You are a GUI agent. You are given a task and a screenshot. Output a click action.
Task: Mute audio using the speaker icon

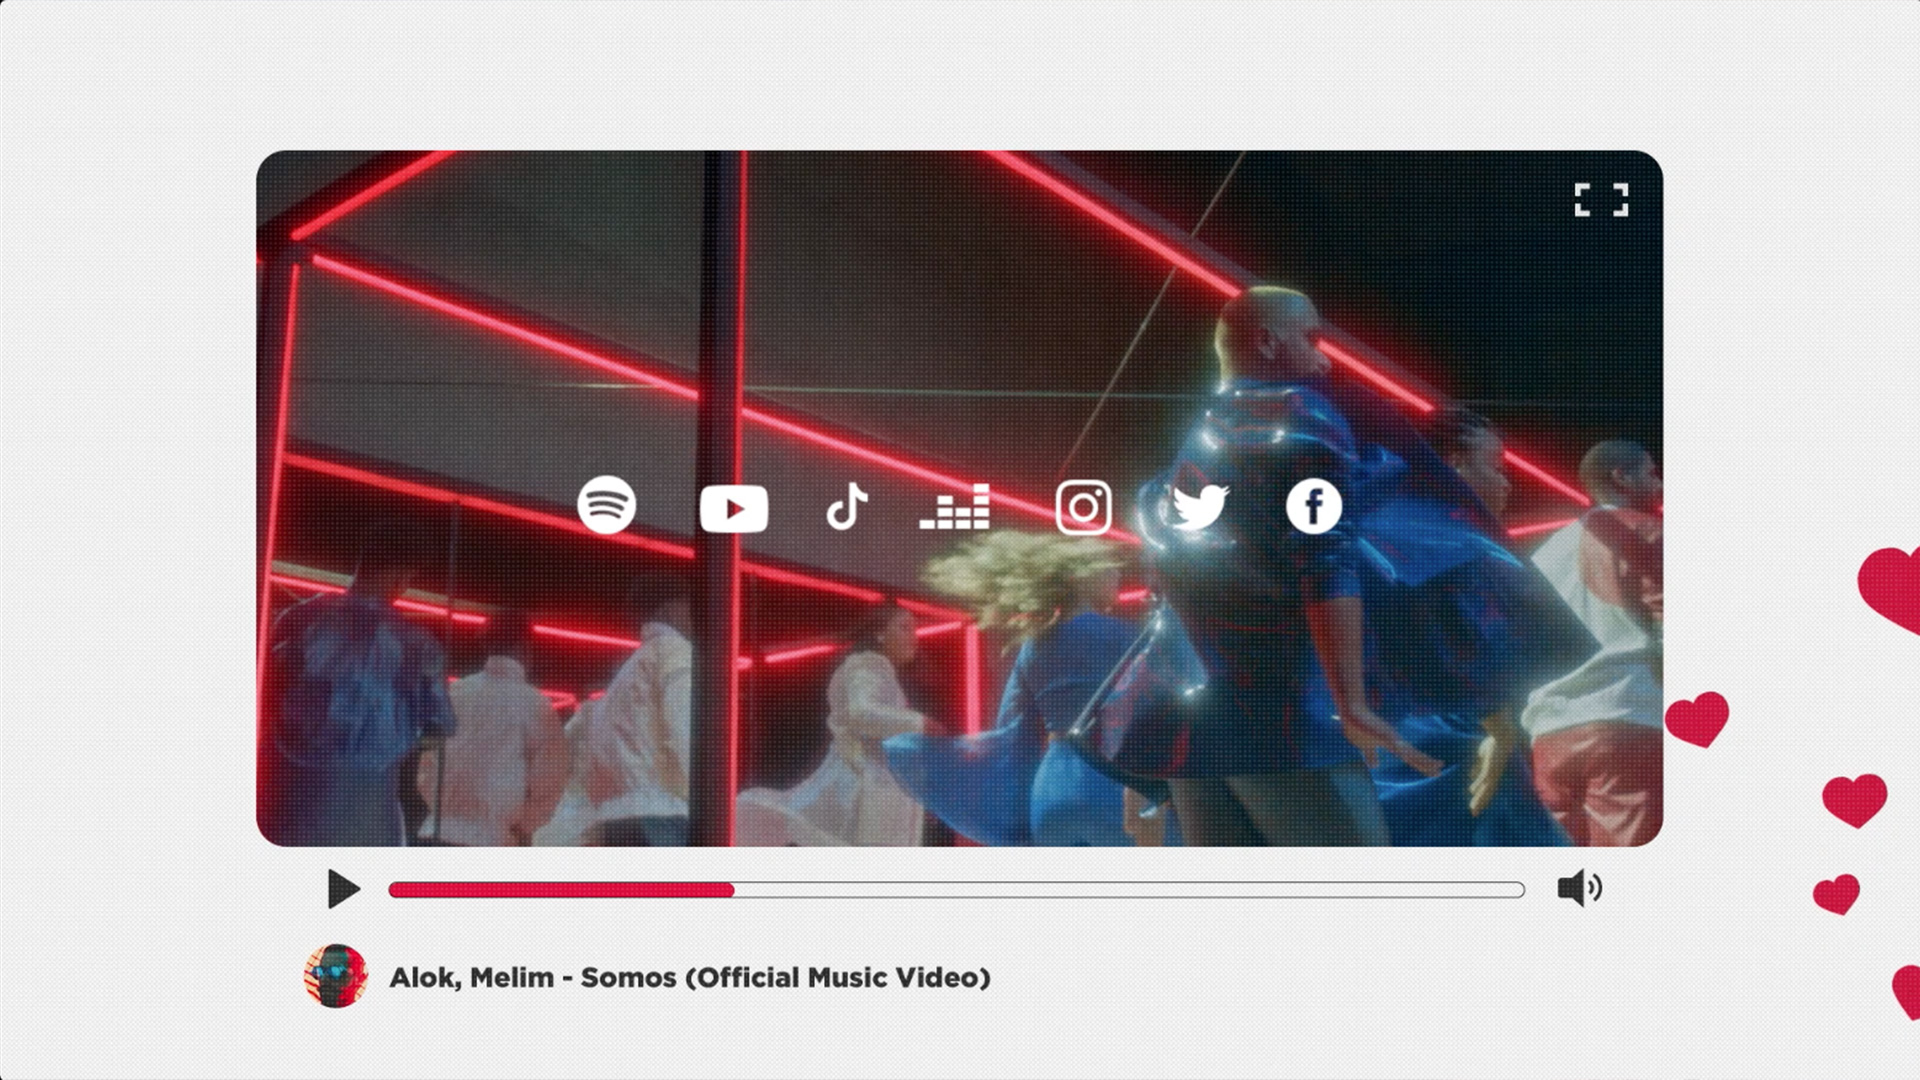pos(1580,888)
